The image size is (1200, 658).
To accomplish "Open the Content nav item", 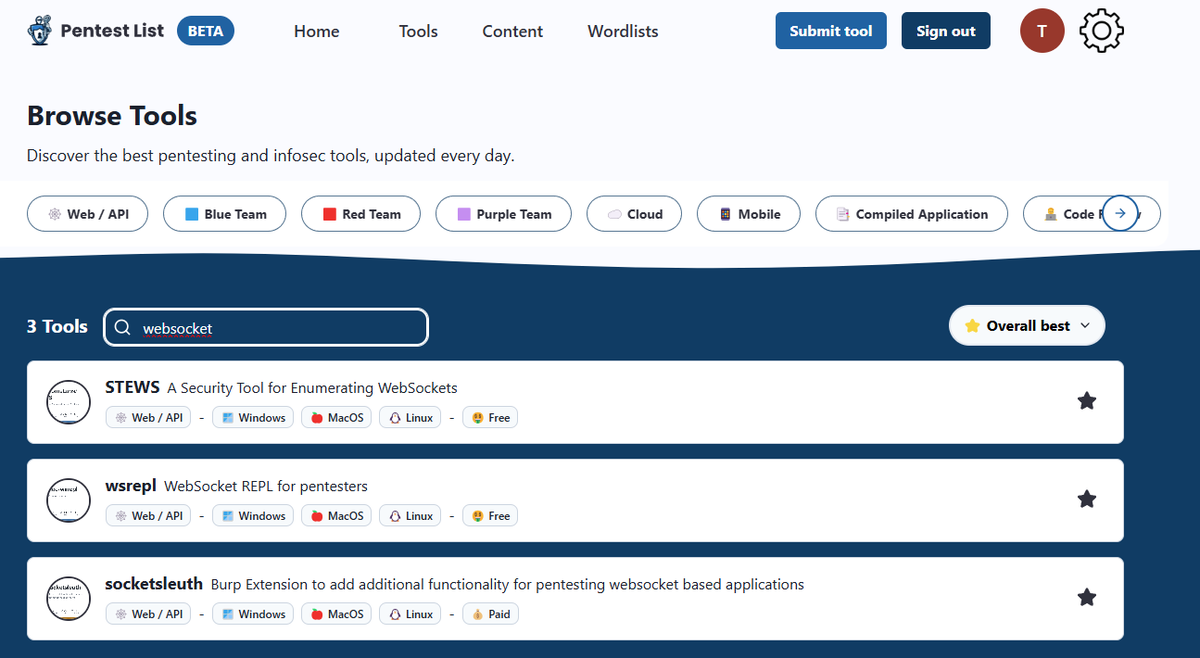I will point(513,31).
